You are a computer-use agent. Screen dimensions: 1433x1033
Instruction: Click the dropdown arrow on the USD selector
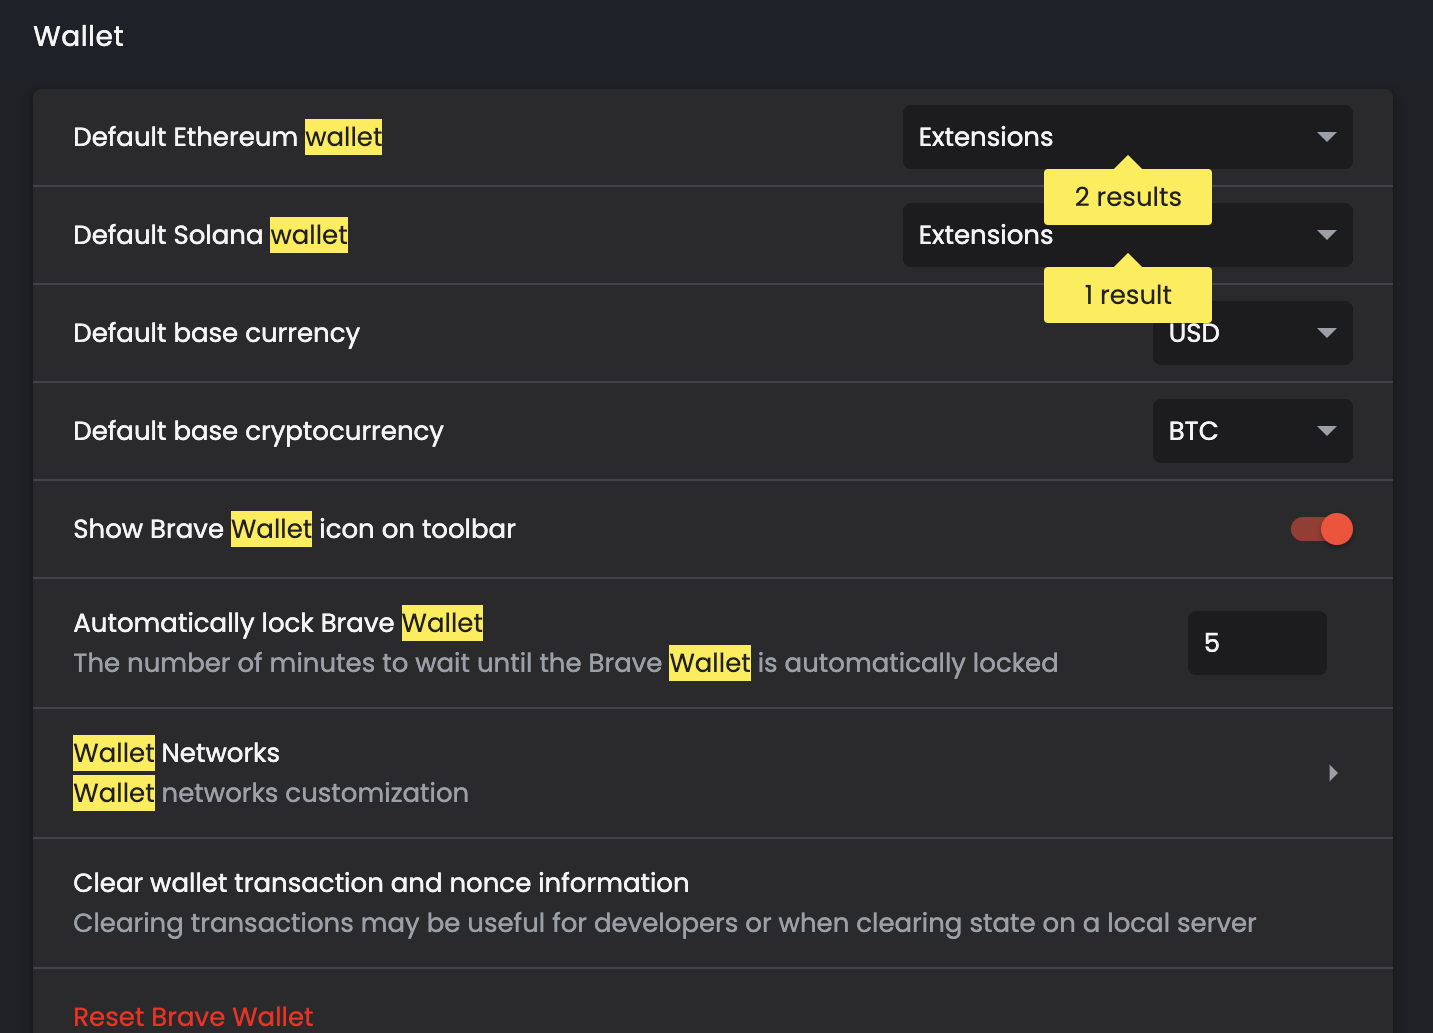pos(1327,333)
